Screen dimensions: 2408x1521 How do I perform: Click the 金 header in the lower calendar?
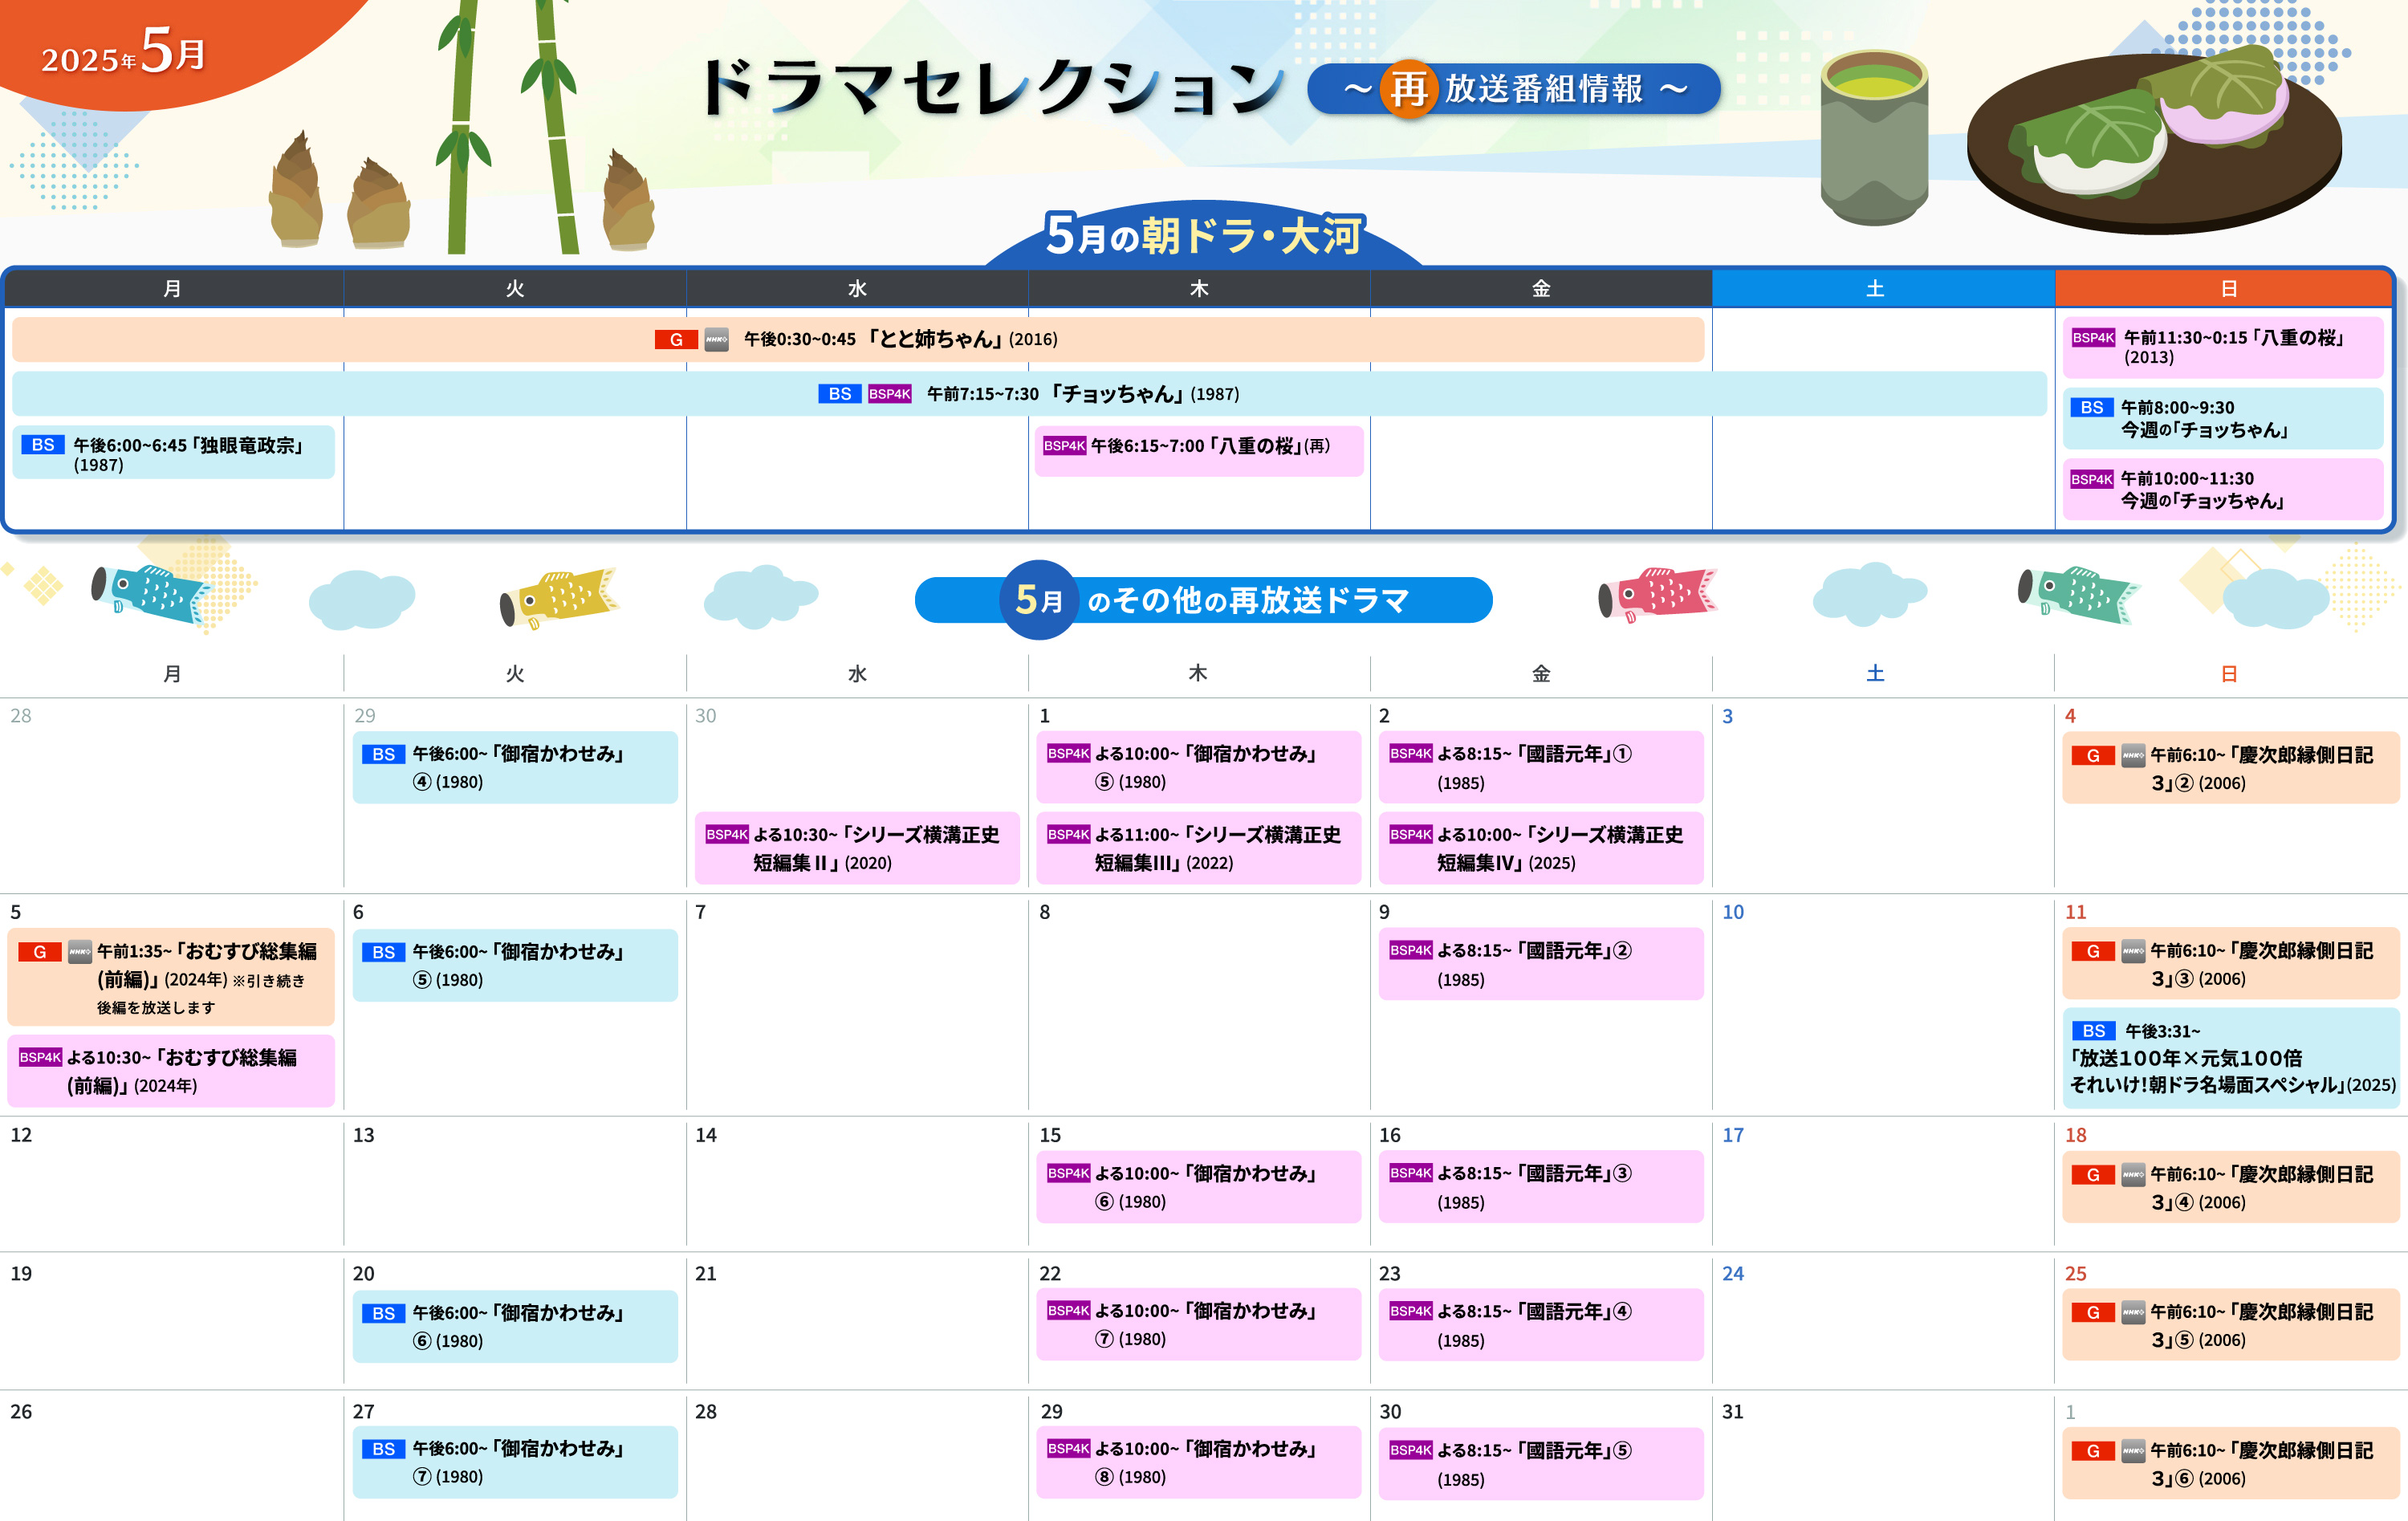point(1541,674)
